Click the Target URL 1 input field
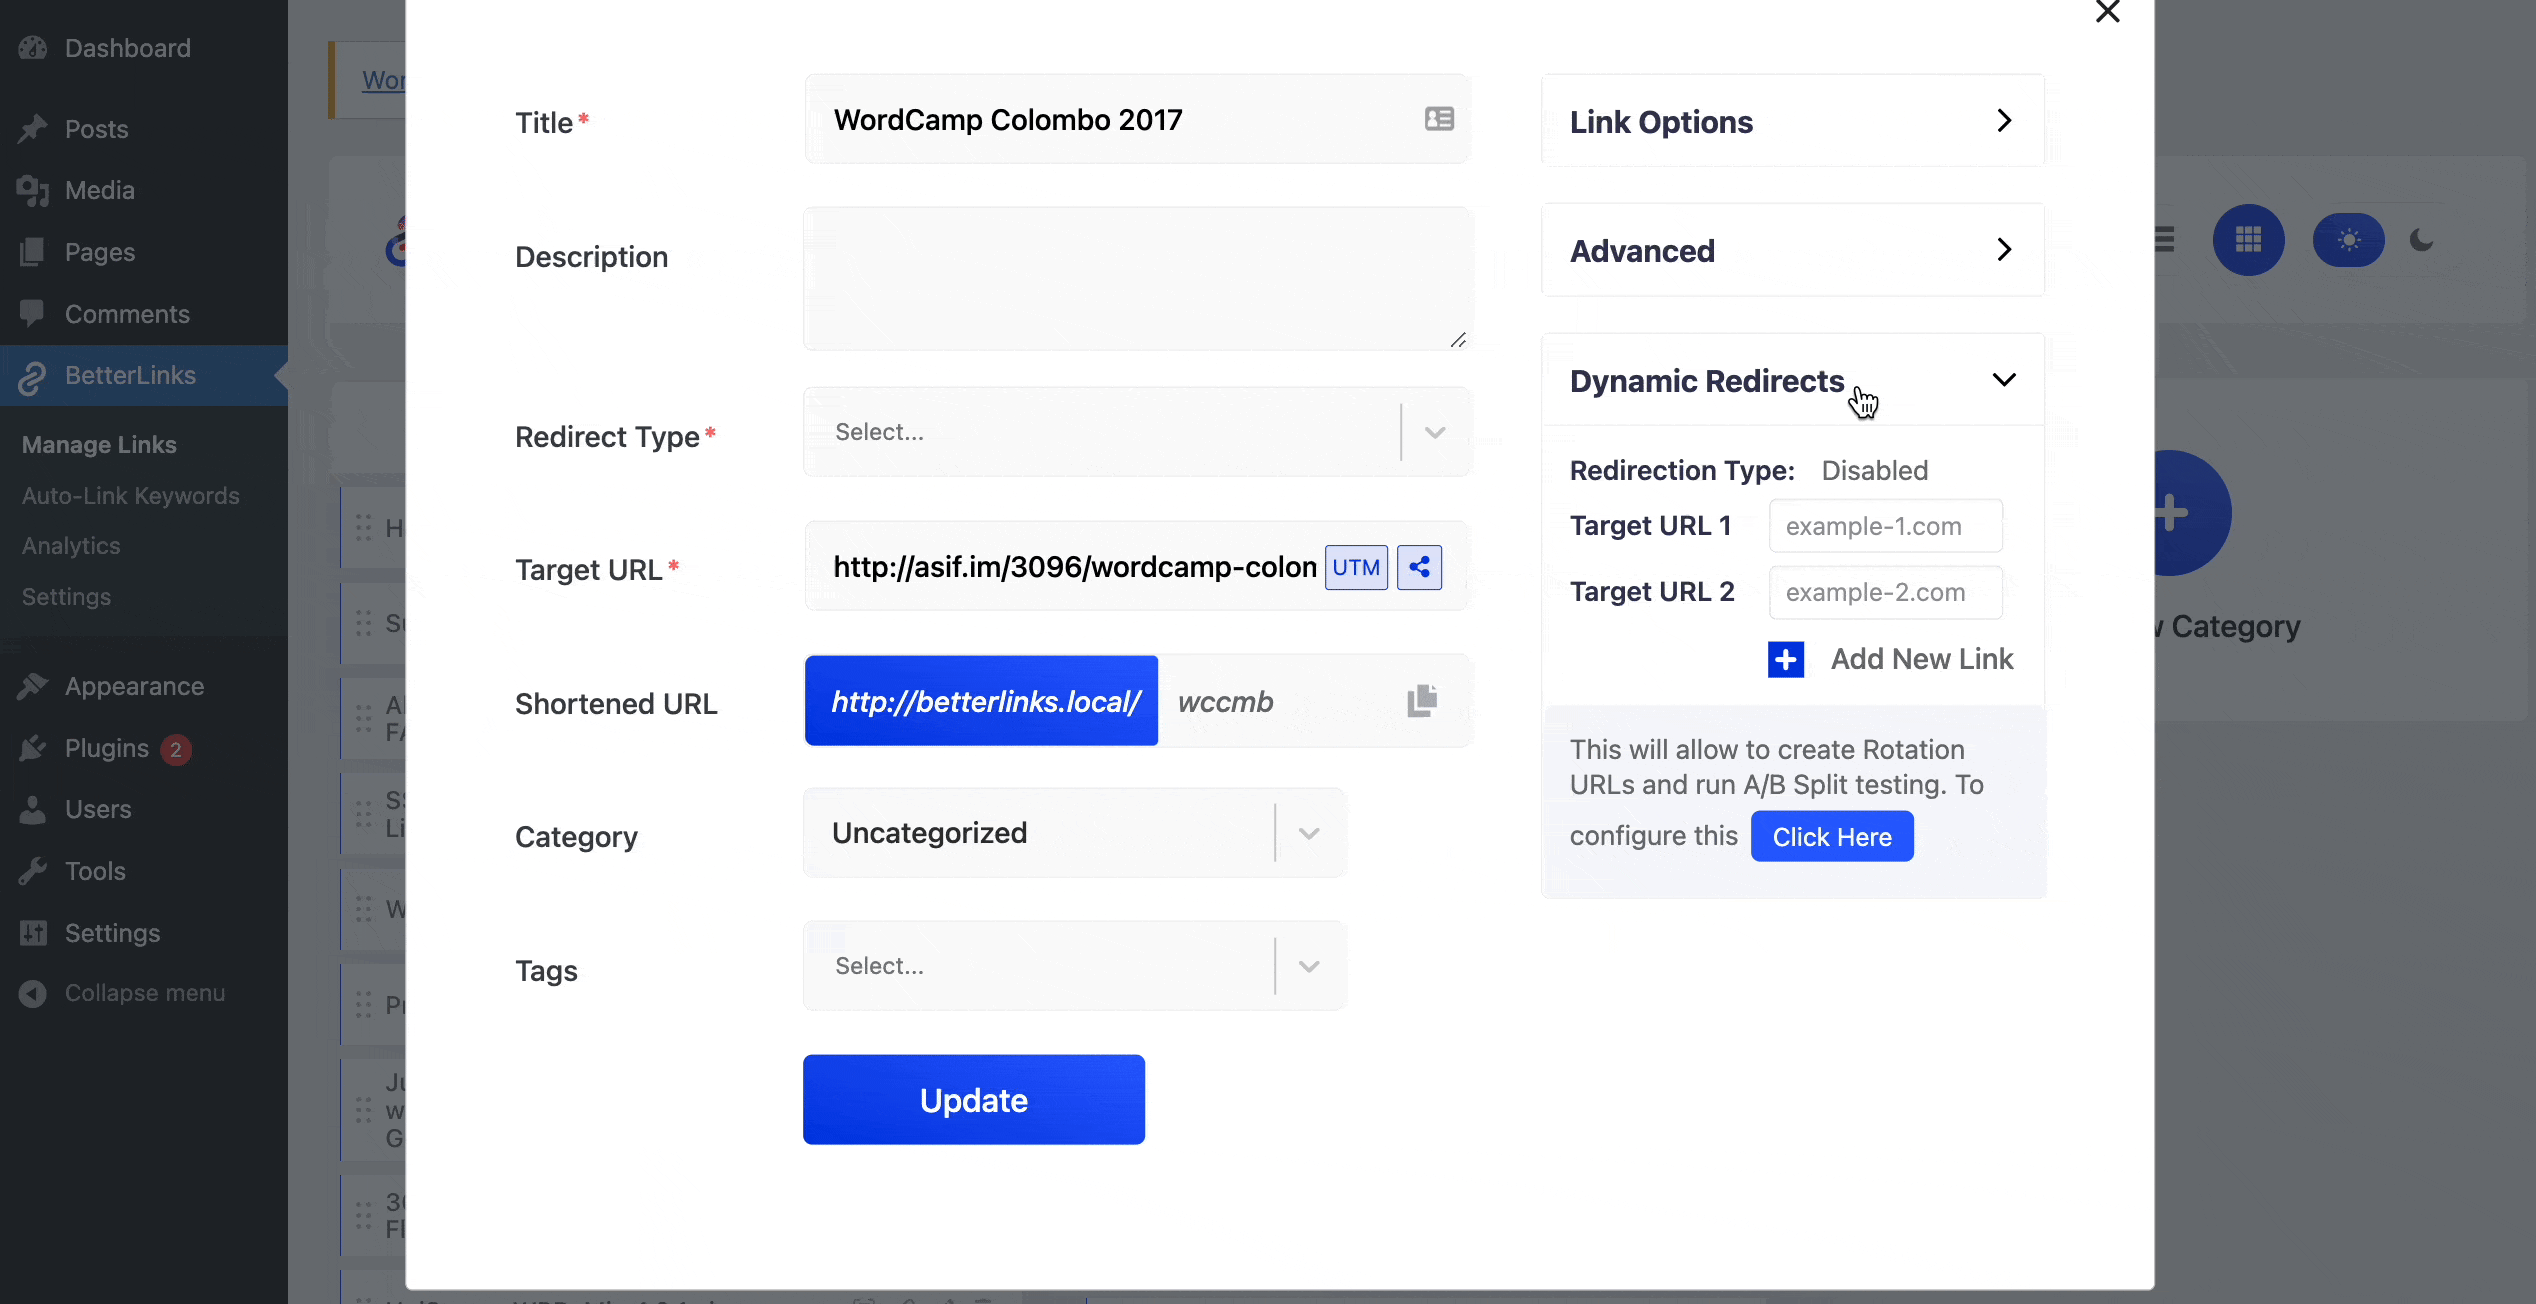 tap(1885, 526)
